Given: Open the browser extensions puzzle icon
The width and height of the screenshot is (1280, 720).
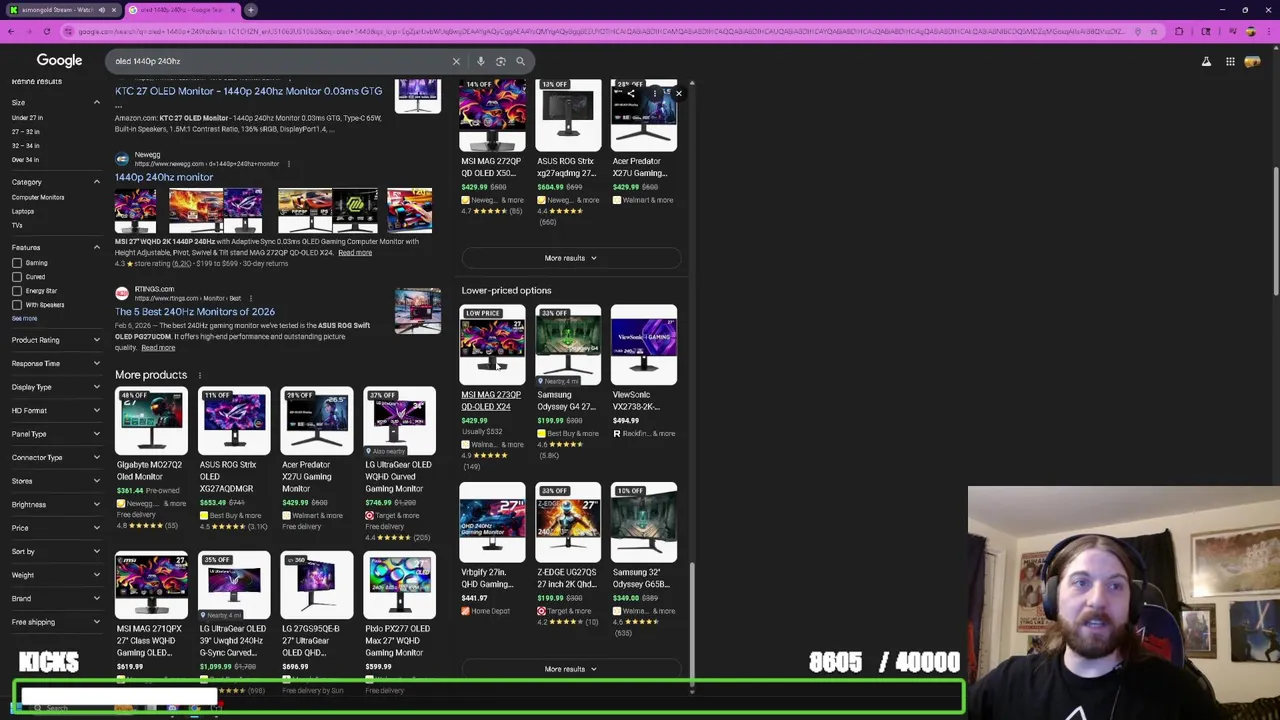Looking at the screenshot, I should (1179, 31).
